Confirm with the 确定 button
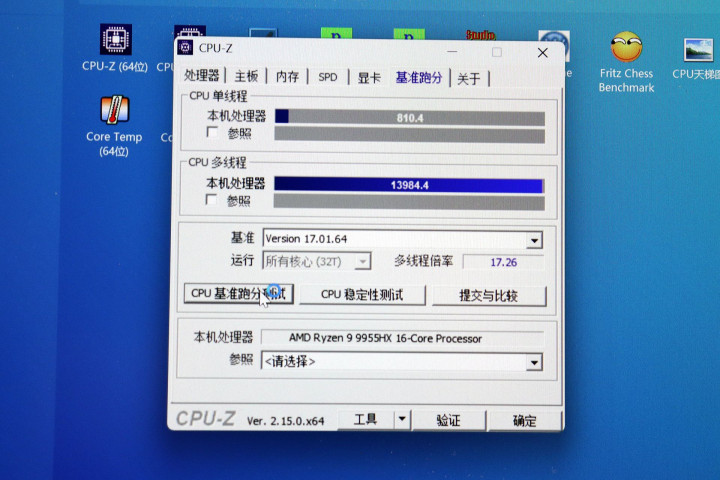720x480 pixels. point(524,421)
